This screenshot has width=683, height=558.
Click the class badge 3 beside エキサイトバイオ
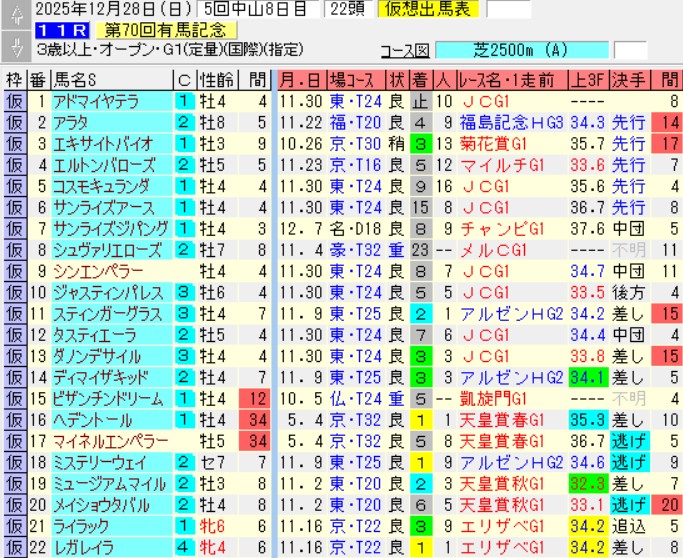tap(184, 143)
